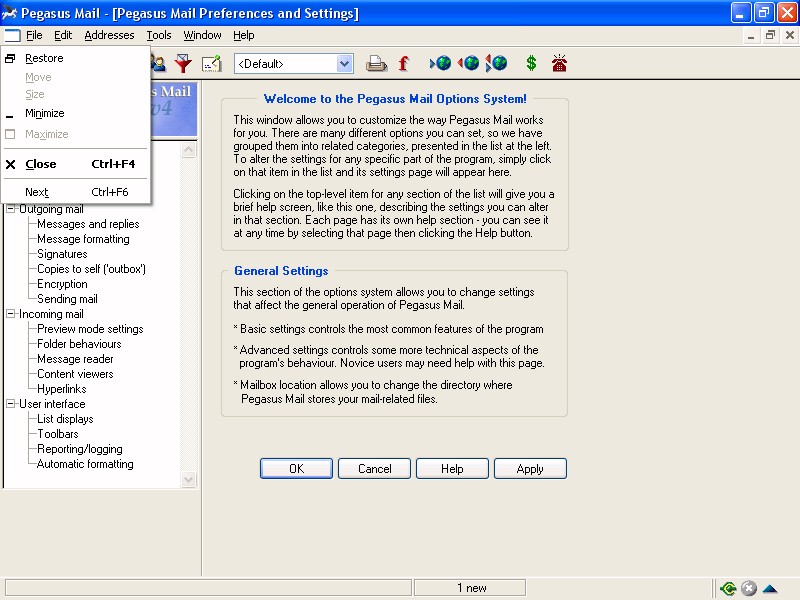This screenshot has width=800, height=600.
Task: Select Toolbars settings item
Action: coord(58,434)
